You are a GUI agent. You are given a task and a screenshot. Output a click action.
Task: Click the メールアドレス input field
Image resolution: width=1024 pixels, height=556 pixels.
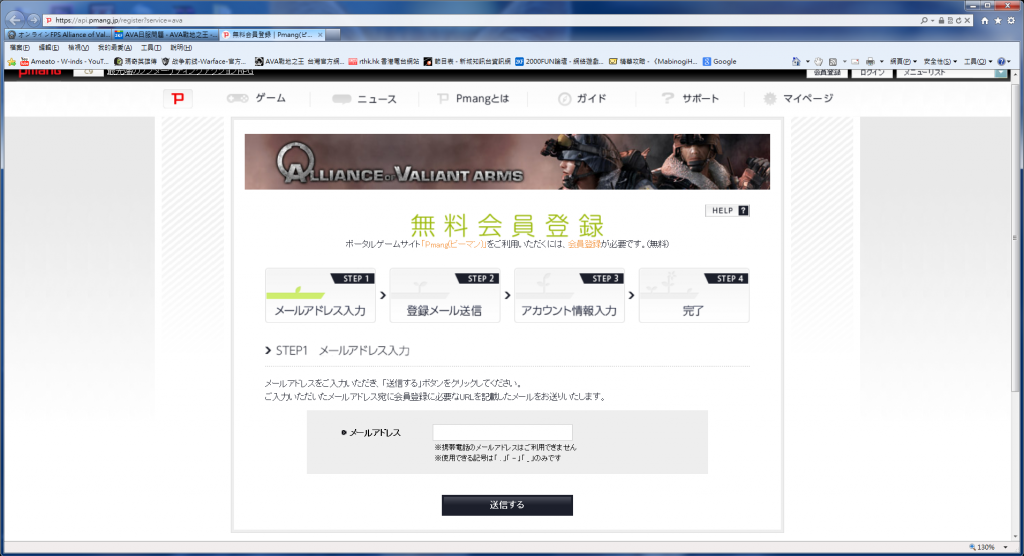coord(502,433)
